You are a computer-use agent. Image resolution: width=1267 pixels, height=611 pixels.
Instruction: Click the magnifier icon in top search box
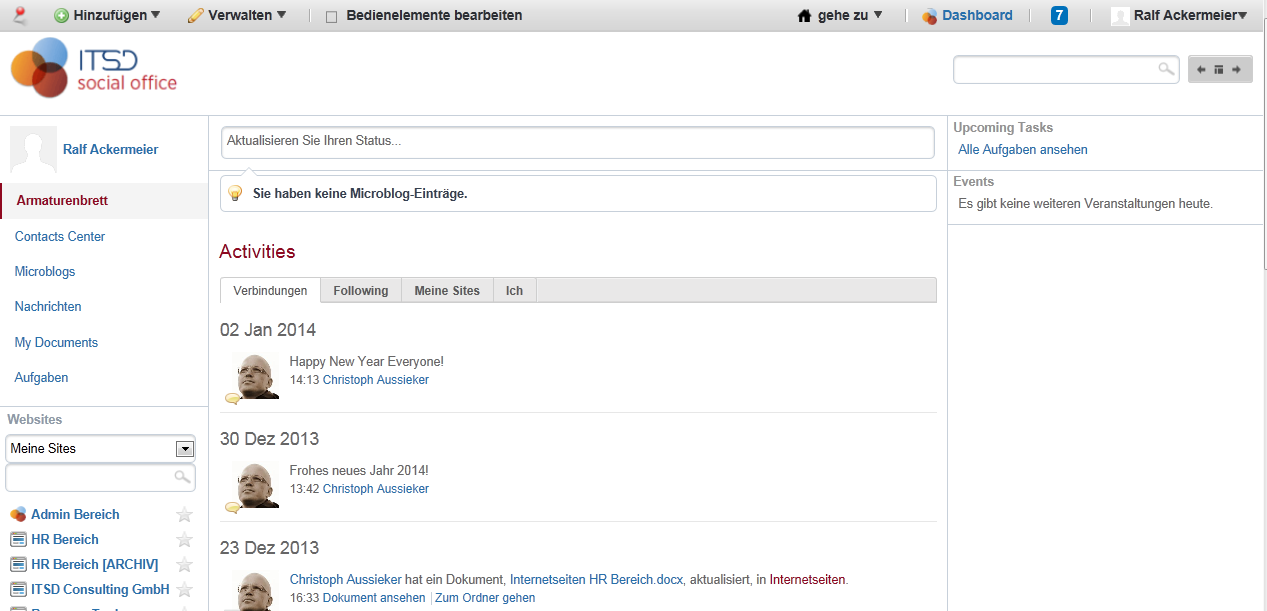tap(1166, 69)
